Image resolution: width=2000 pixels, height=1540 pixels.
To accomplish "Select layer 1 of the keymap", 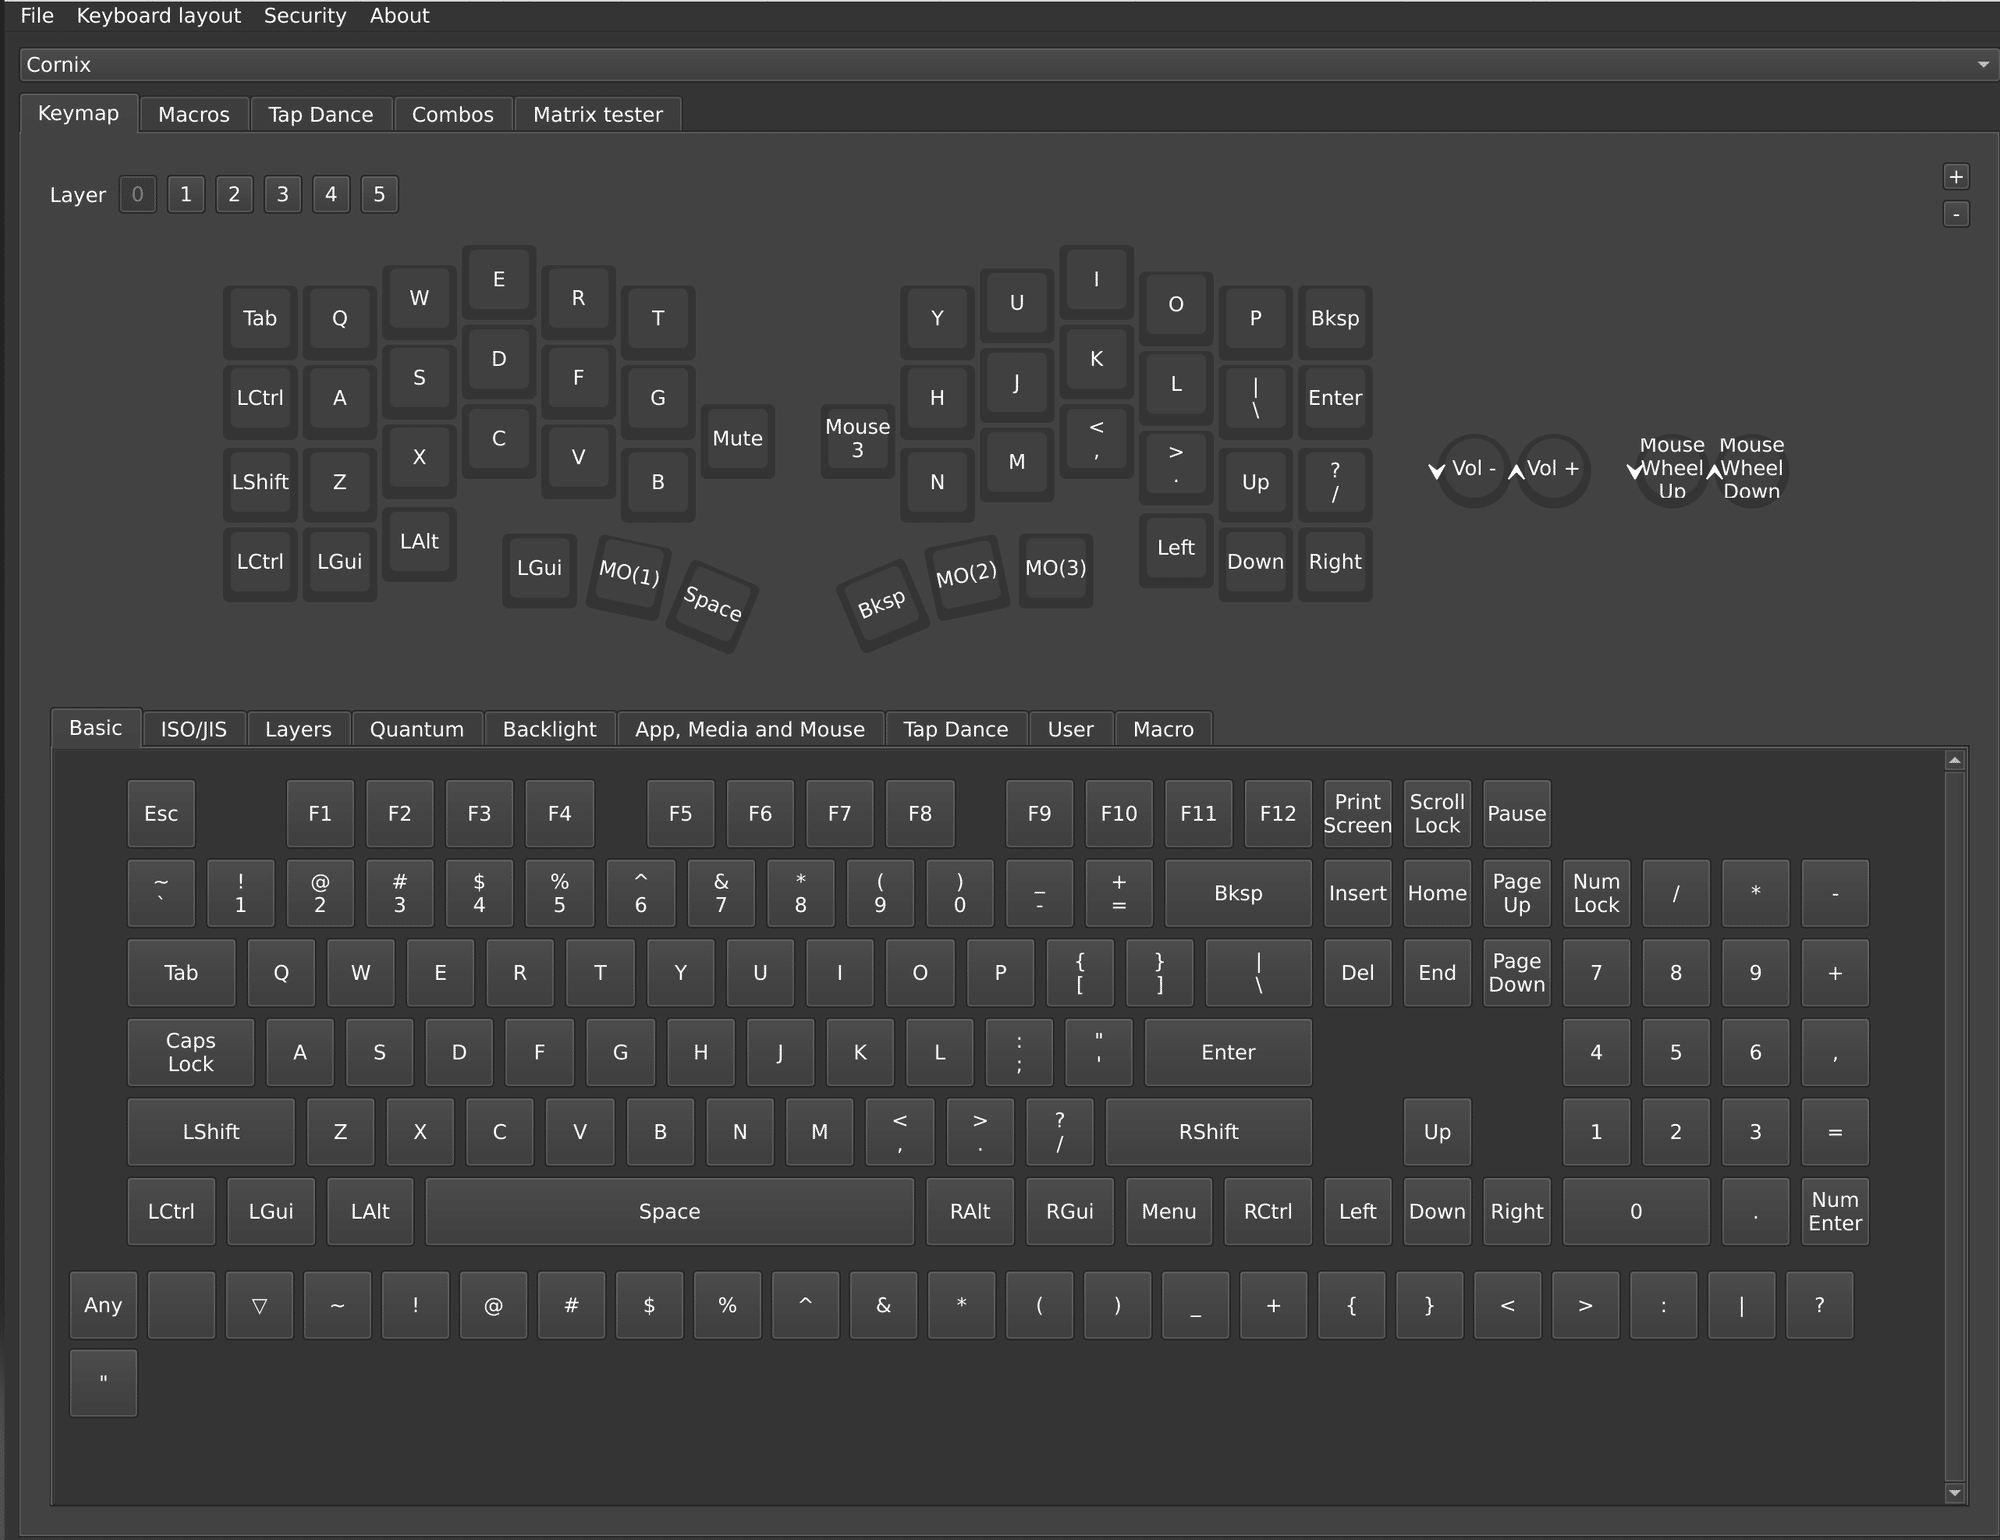I will [x=185, y=194].
